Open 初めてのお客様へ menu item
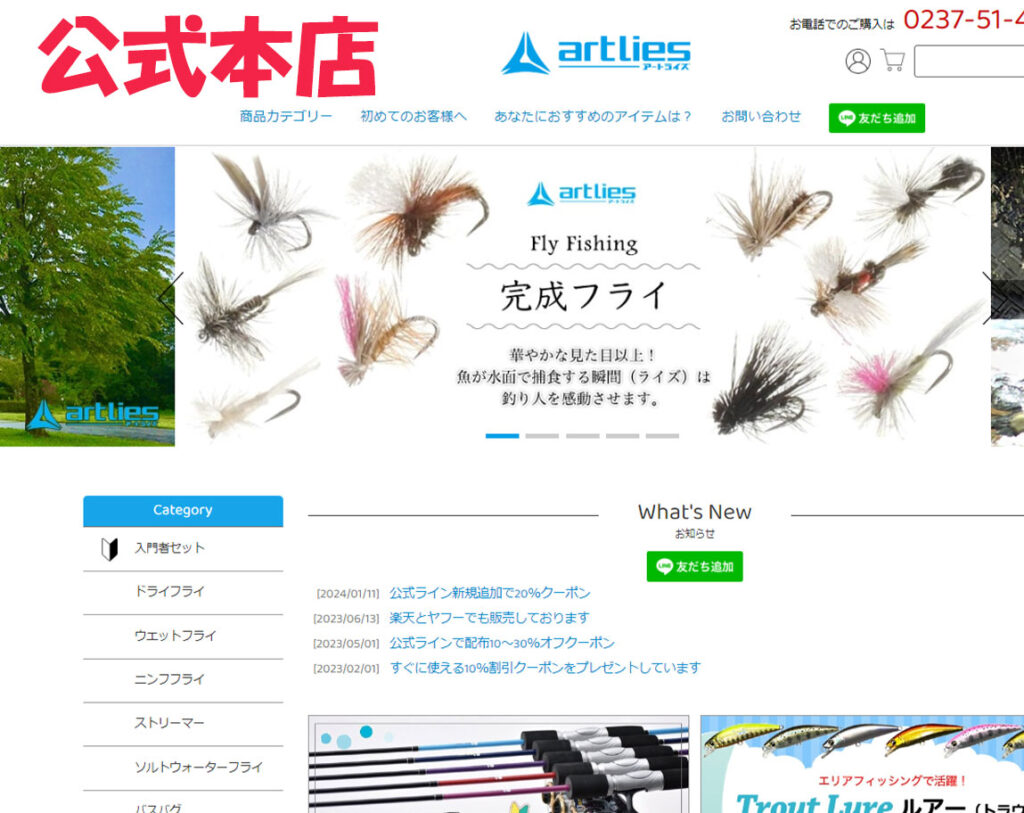 [413, 117]
